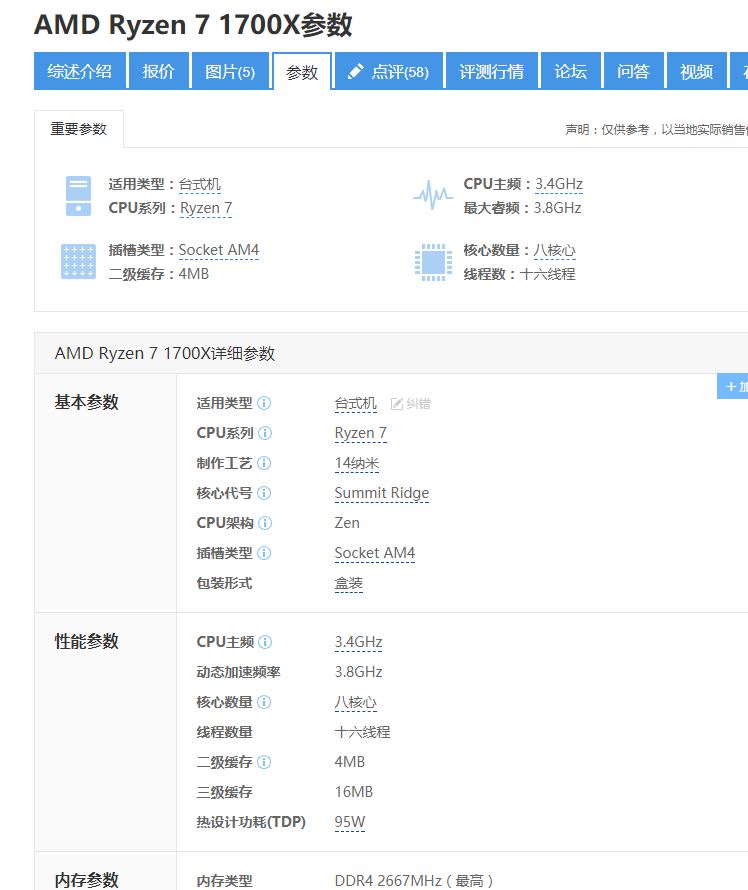Click info icon next to CPU架构
The image size is (748, 890).
pos(265,523)
